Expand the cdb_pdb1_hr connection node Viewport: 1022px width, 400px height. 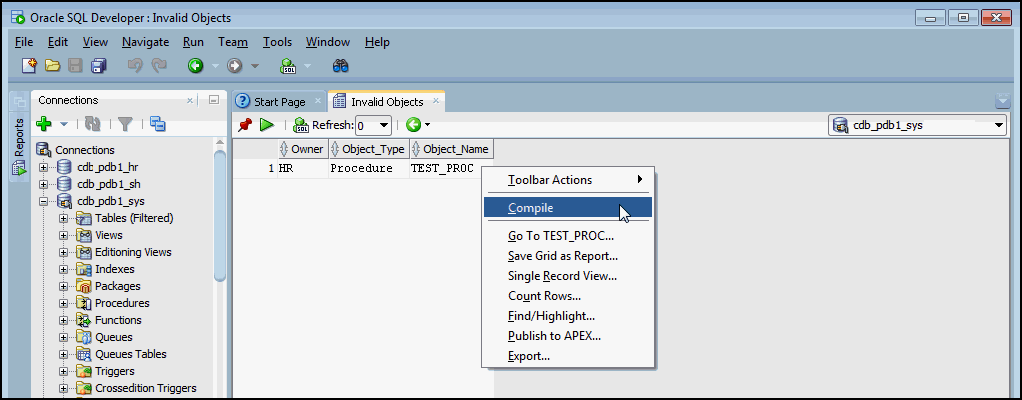44,167
